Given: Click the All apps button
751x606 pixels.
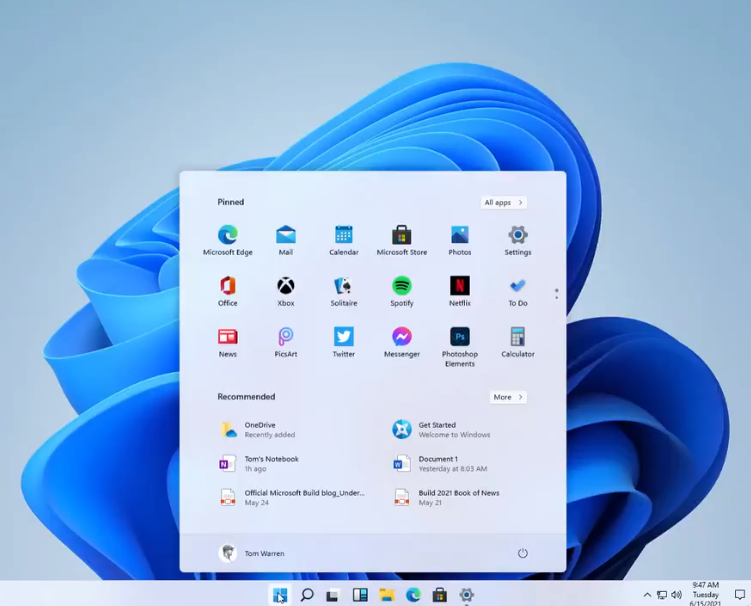Looking at the screenshot, I should pyautogui.click(x=503, y=203).
